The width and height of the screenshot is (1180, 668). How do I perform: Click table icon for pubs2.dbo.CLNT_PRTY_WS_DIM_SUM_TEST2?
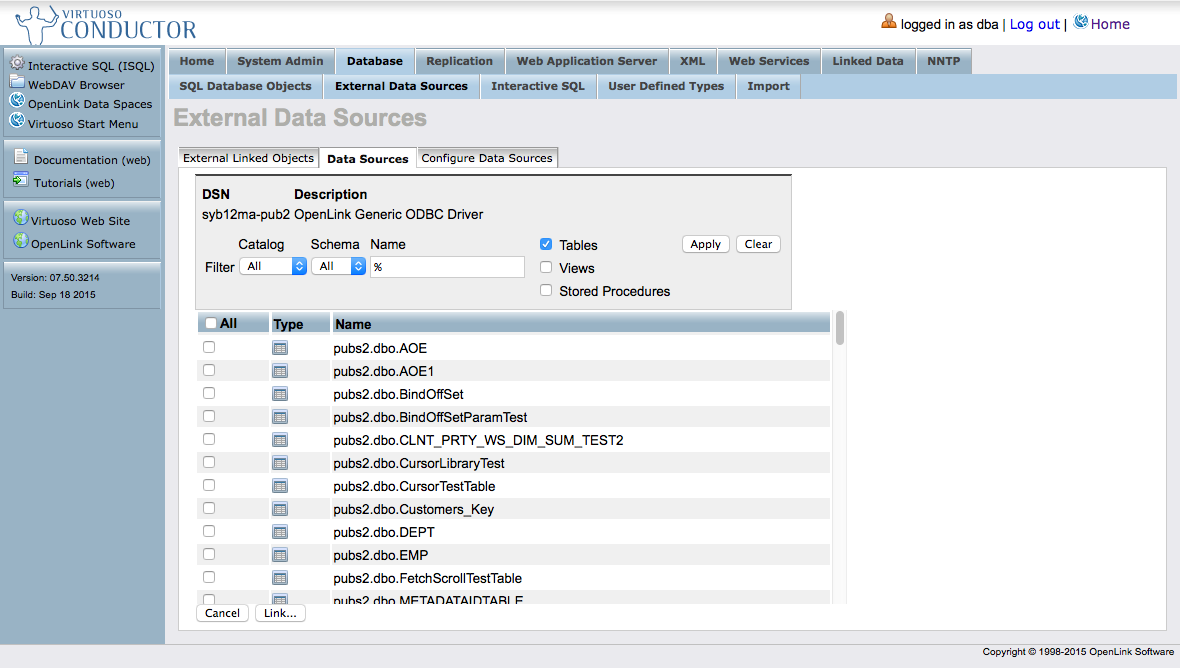280,440
